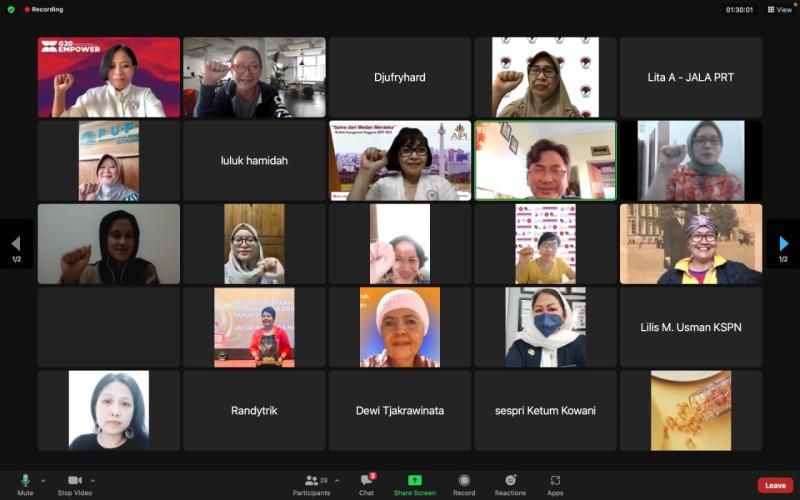
Task: Click the Share Screen icon
Action: click(x=414, y=481)
